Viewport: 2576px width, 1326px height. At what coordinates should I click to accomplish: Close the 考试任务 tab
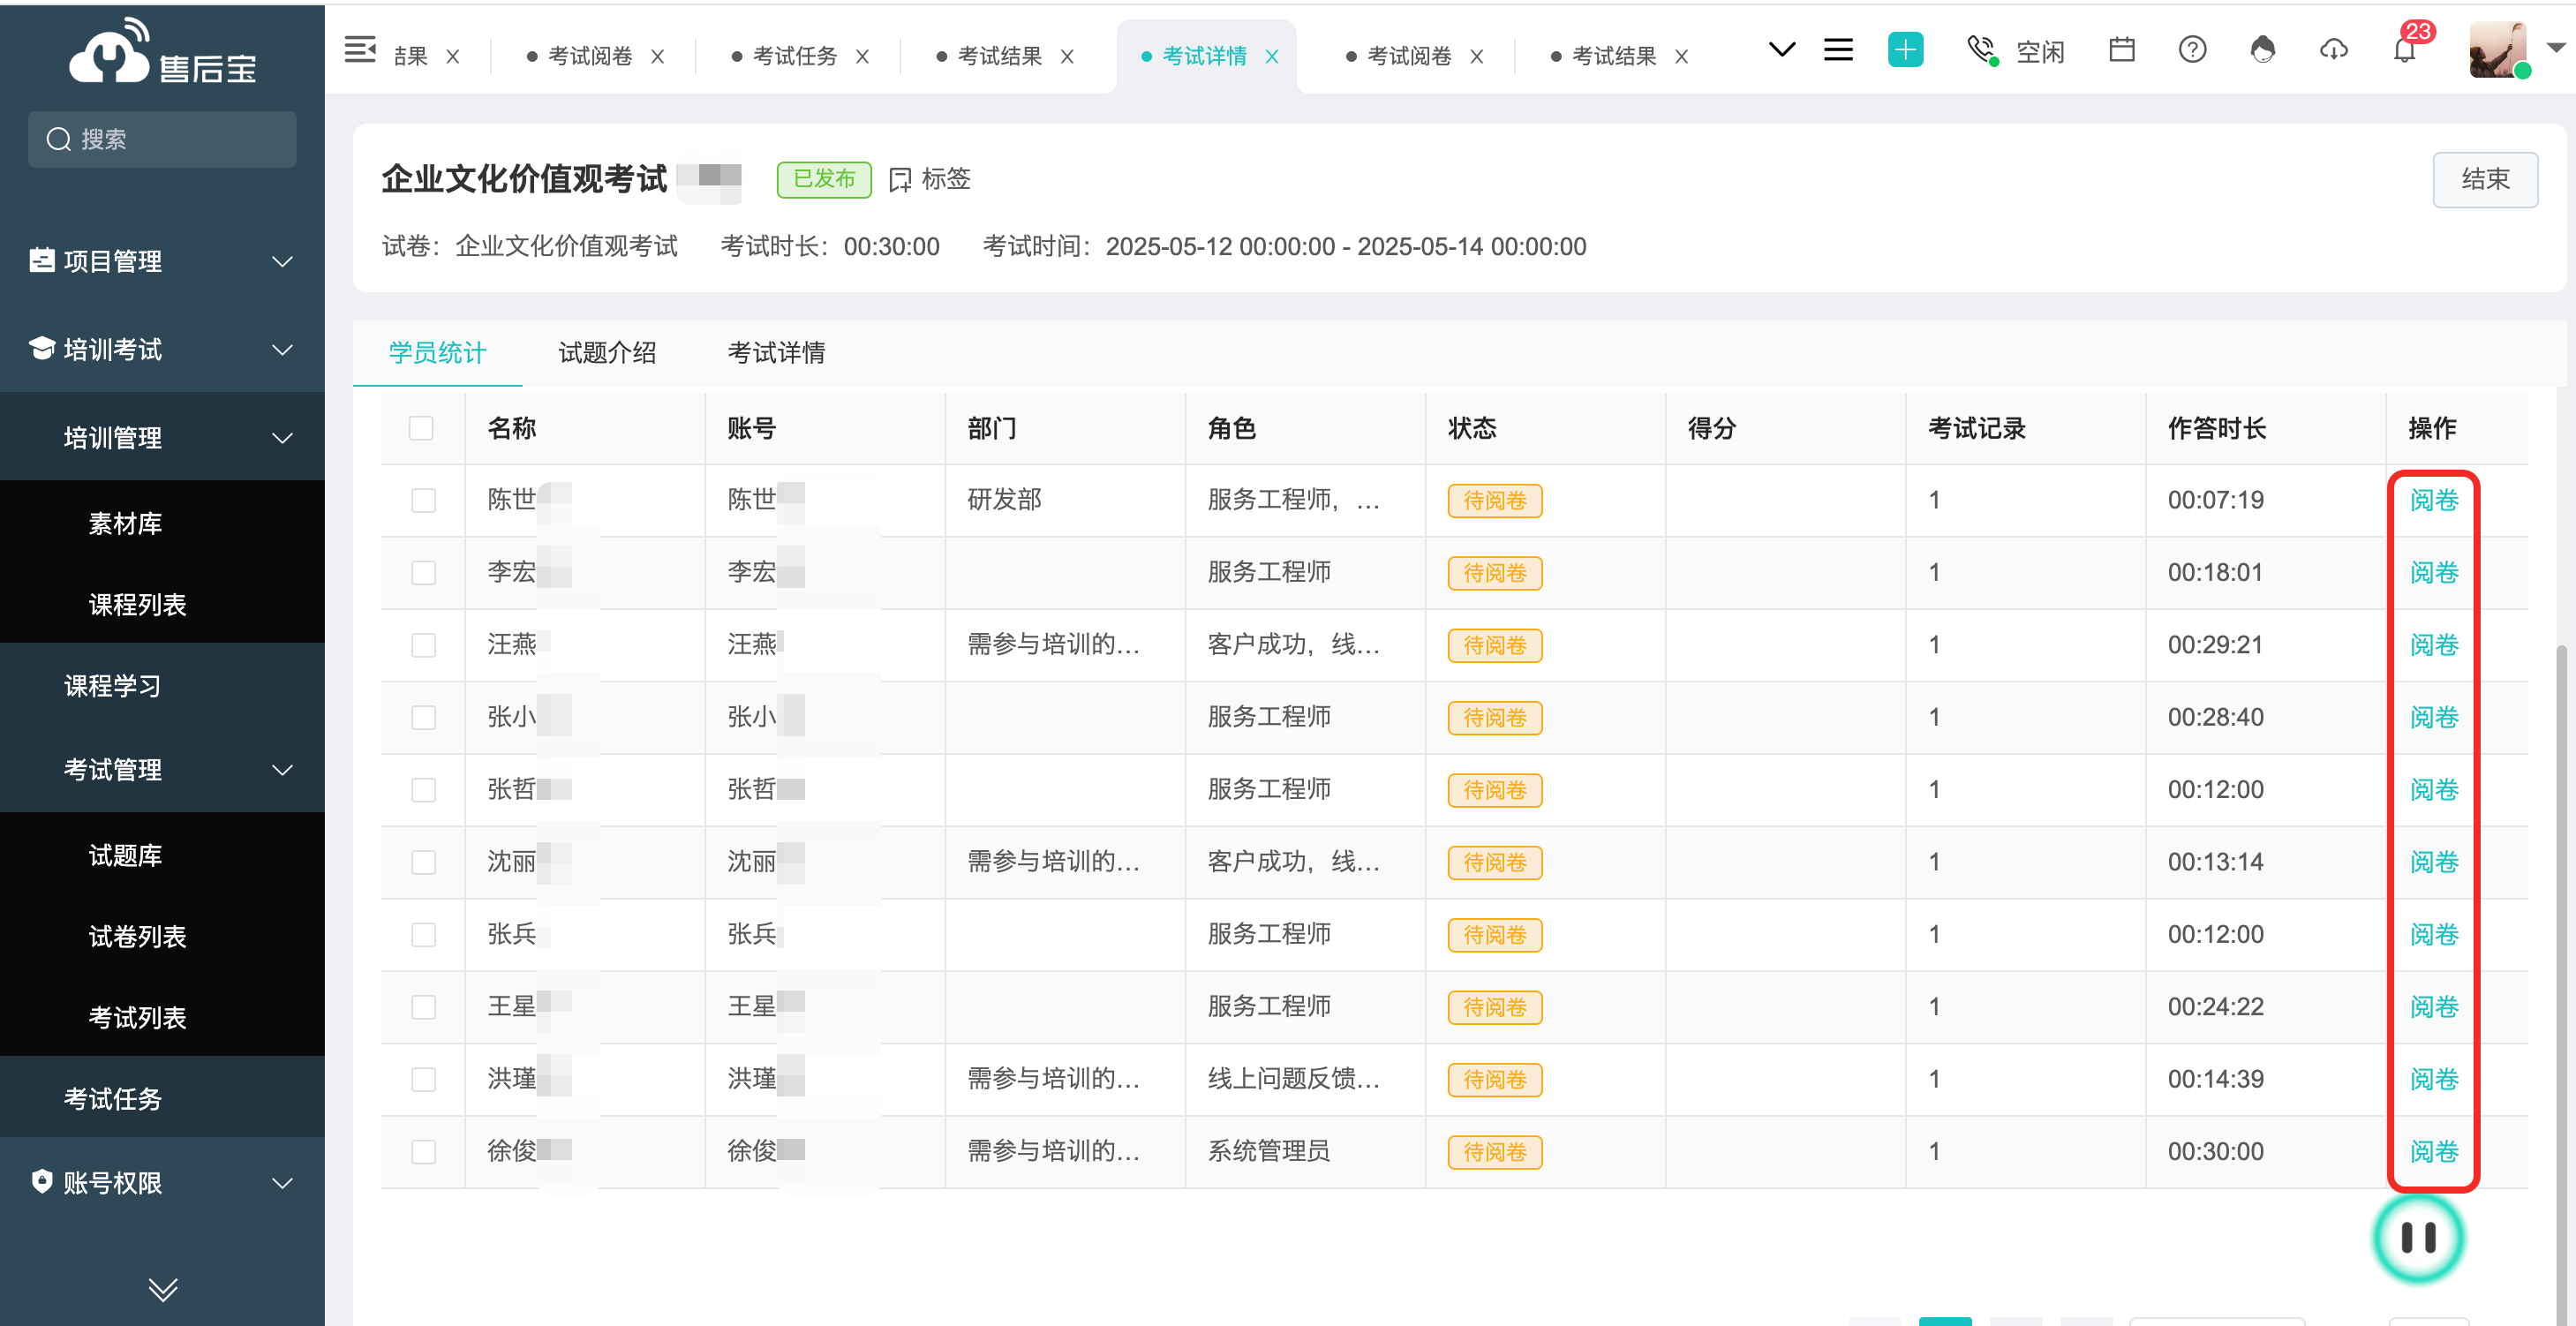pyautogui.click(x=862, y=57)
